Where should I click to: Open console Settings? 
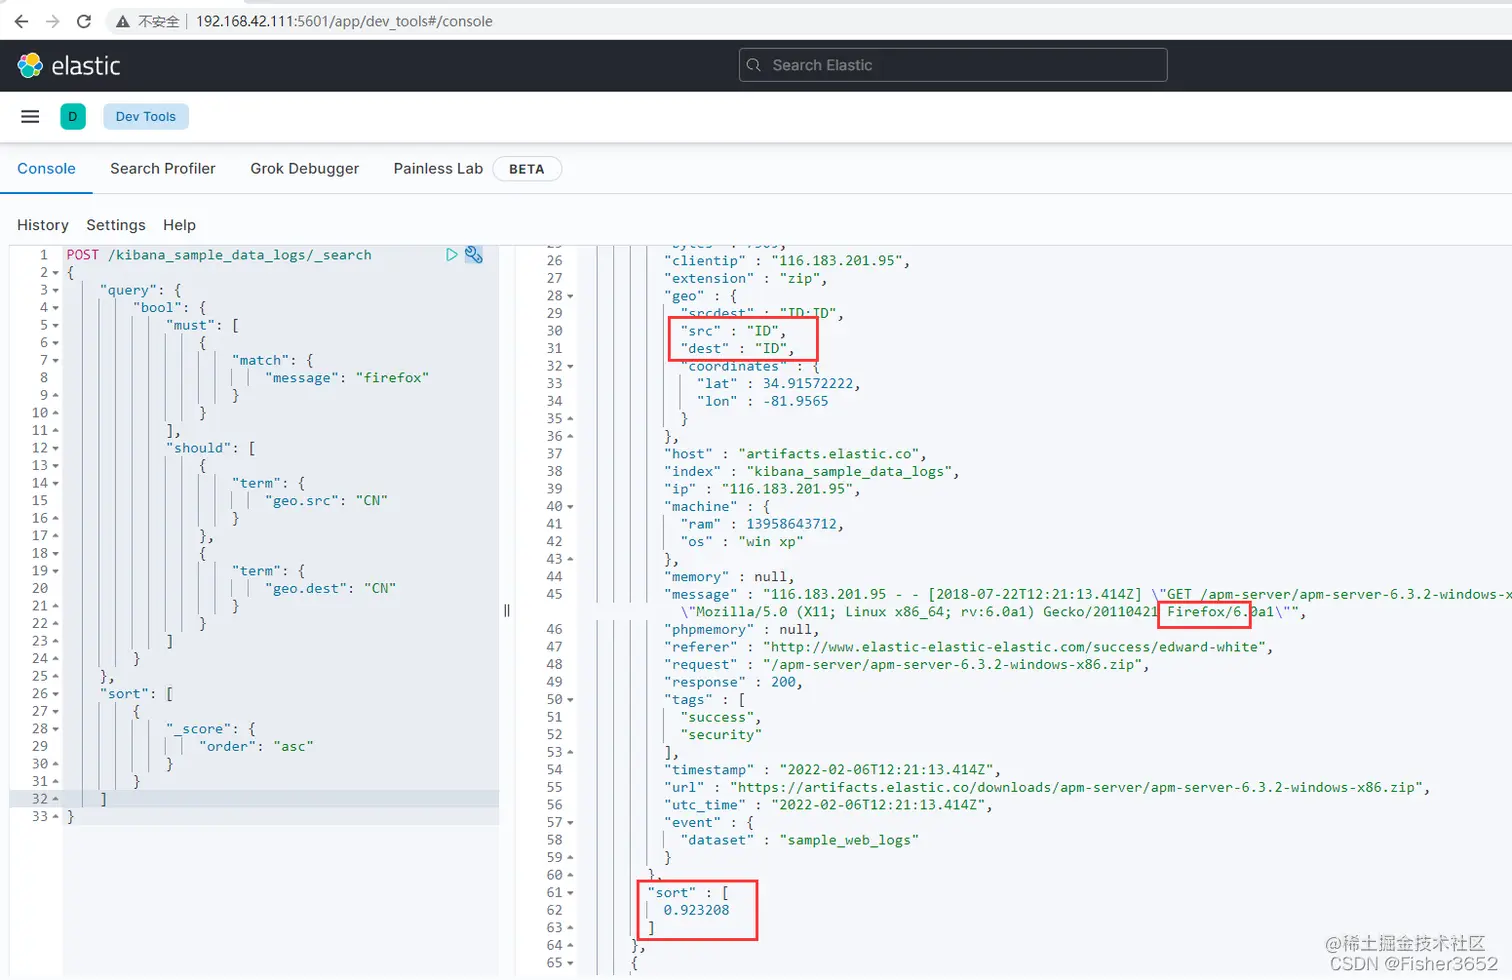click(116, 225)
